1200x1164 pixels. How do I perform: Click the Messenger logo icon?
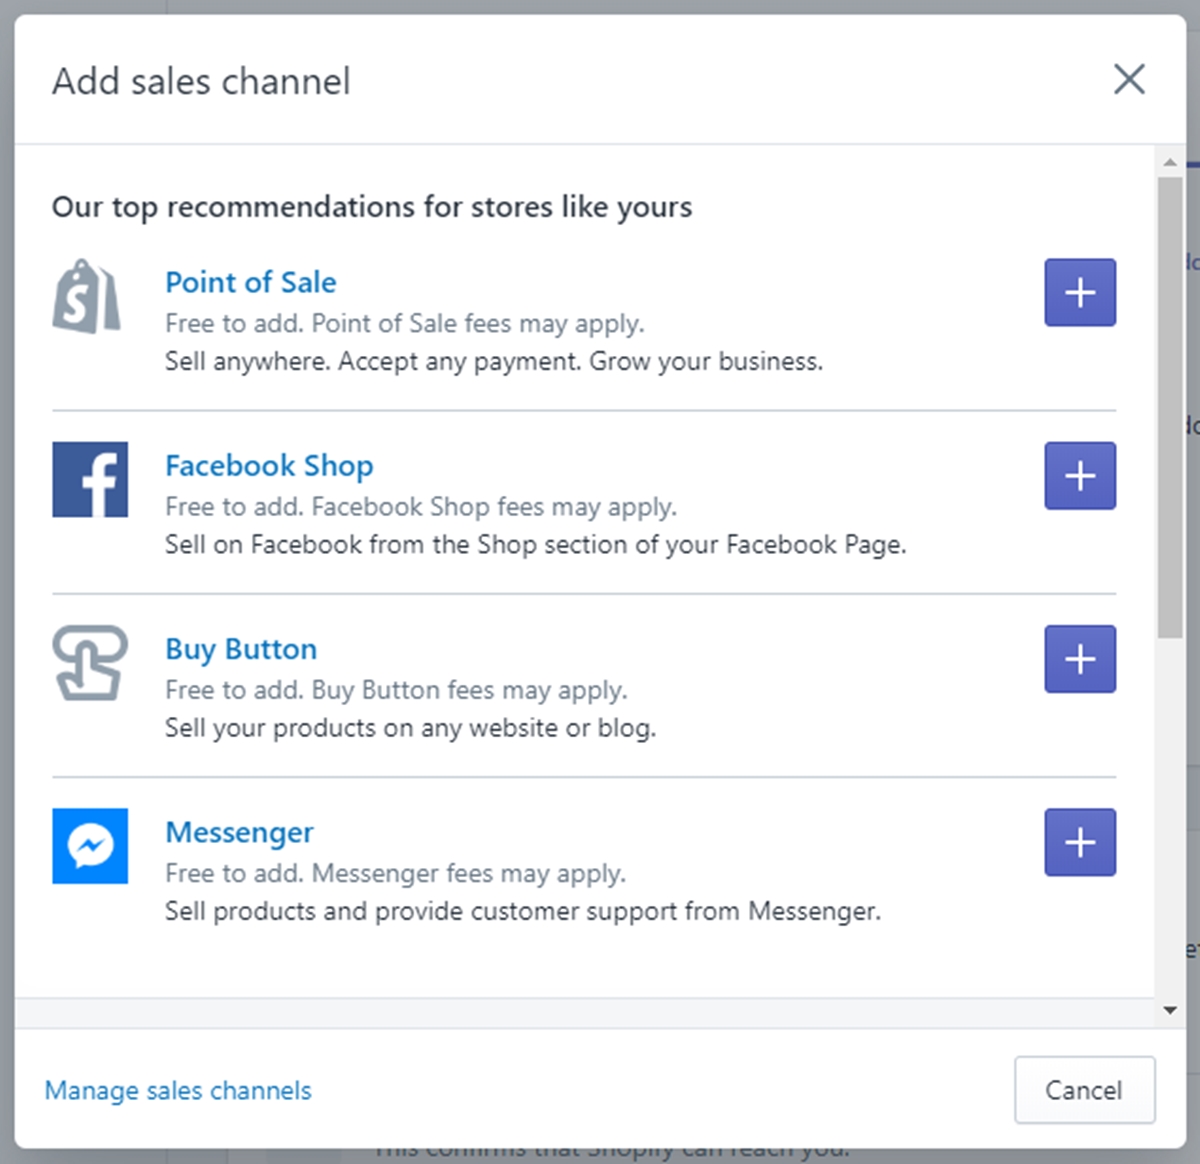coord(90,846)
